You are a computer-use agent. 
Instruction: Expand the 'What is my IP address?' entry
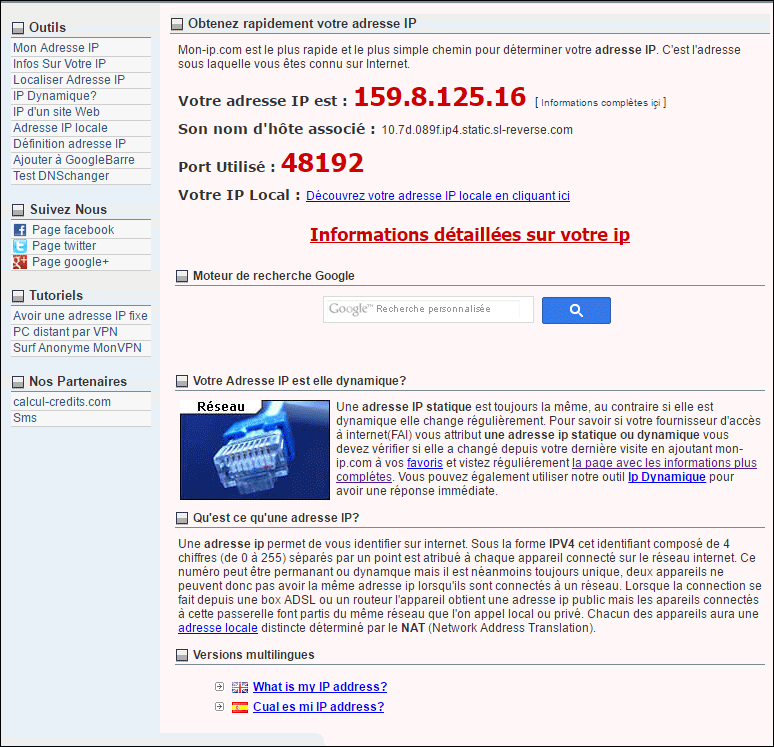[219, 687]
